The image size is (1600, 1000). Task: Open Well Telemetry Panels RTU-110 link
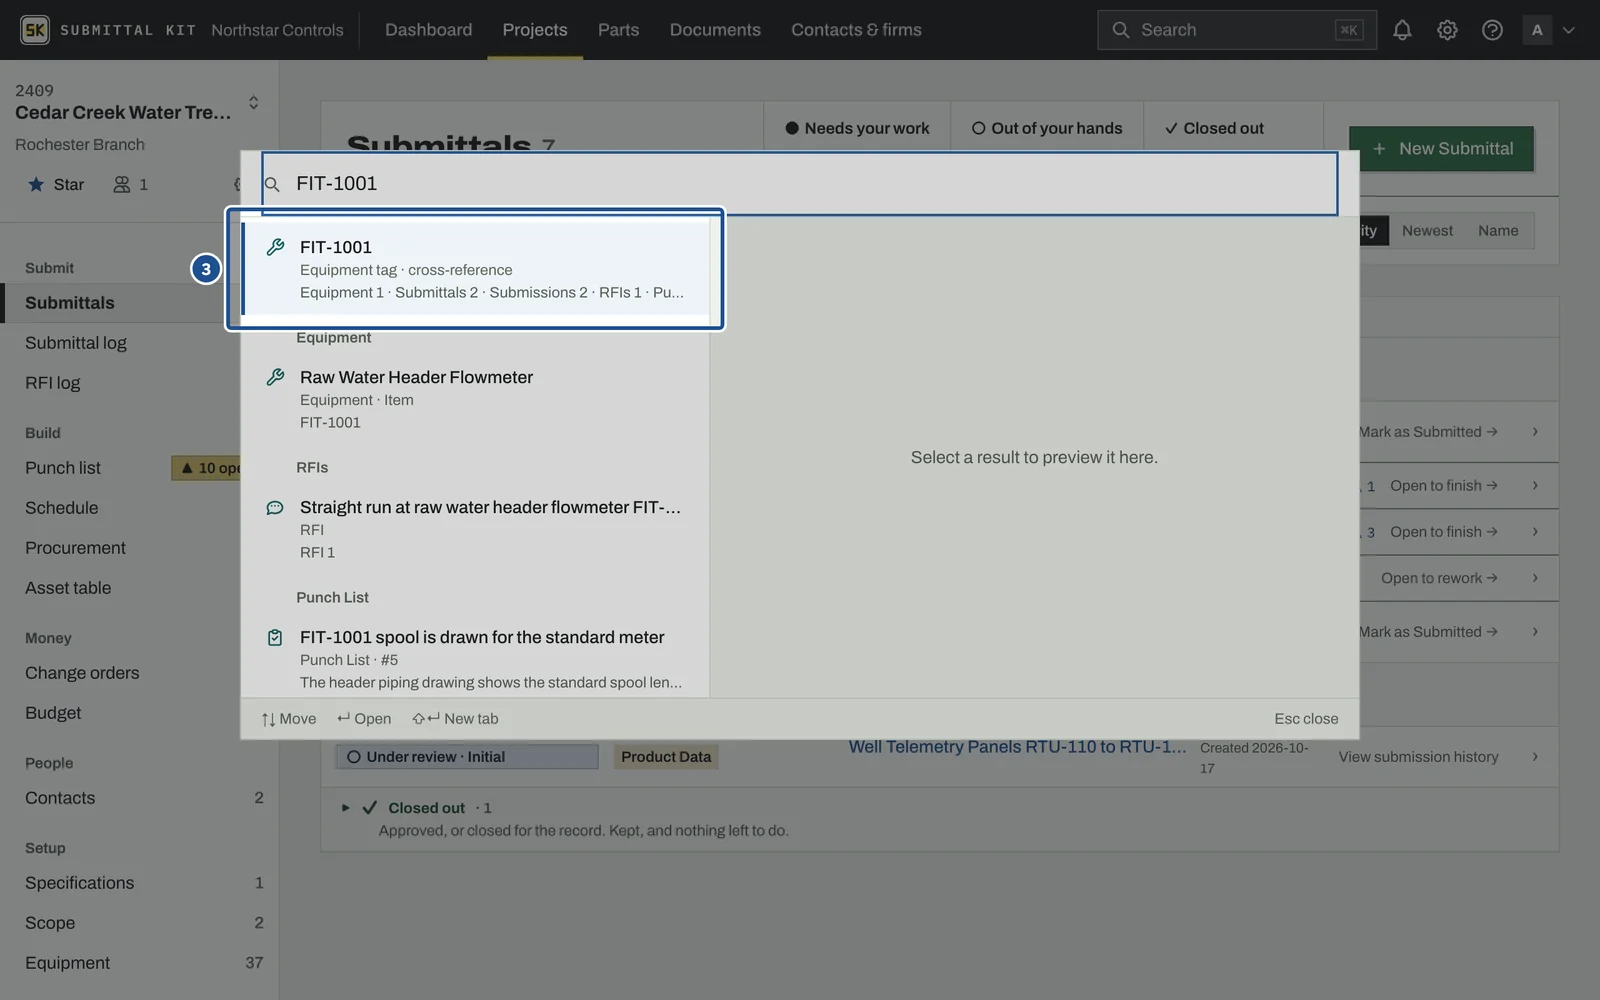[x=1017, y=747]
